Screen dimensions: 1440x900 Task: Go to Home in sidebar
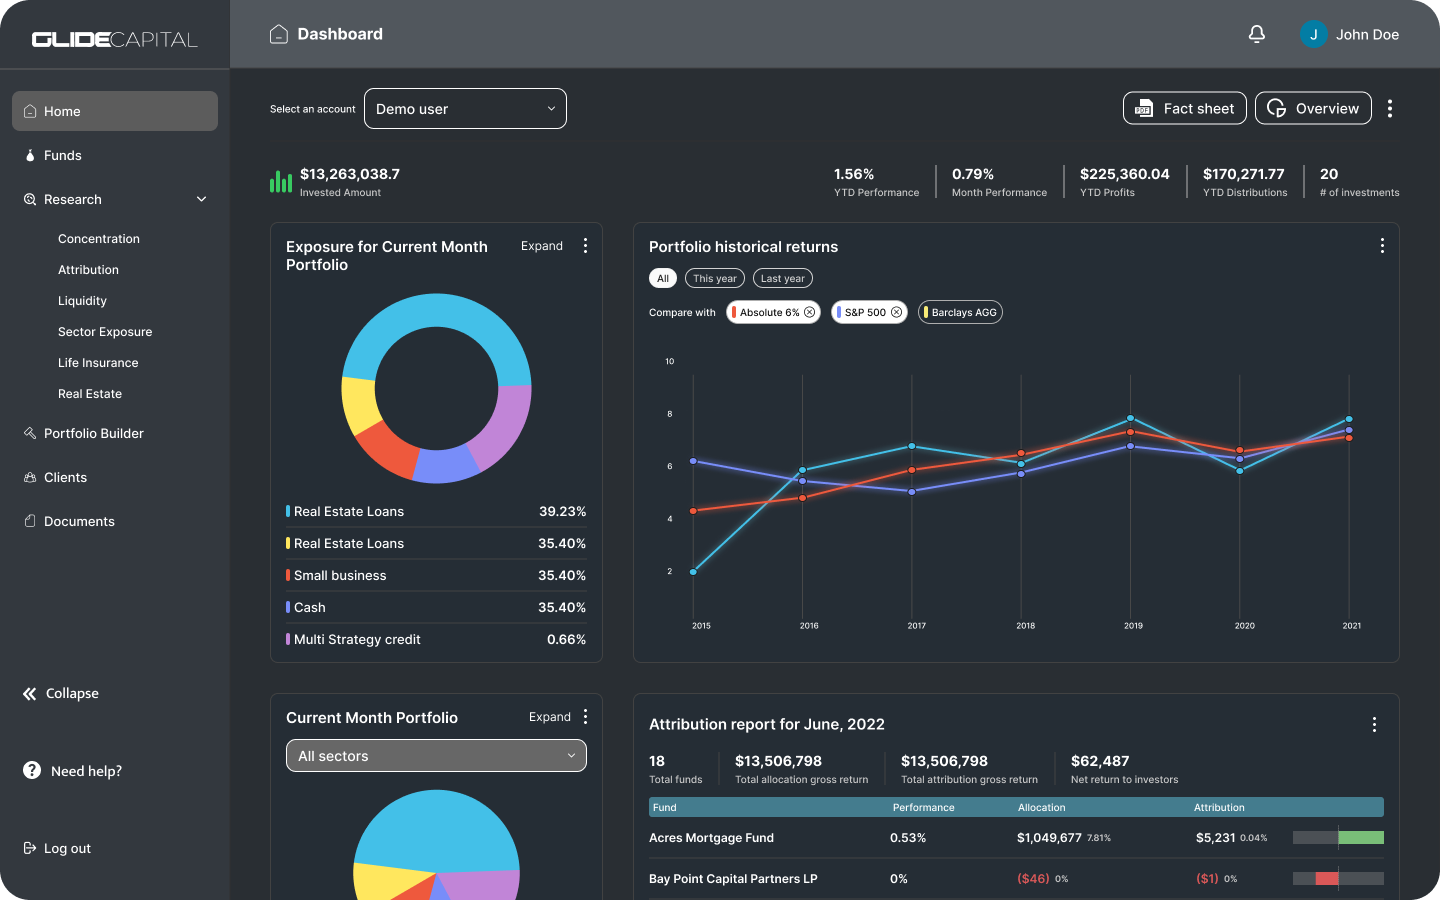tap(115, 111)
